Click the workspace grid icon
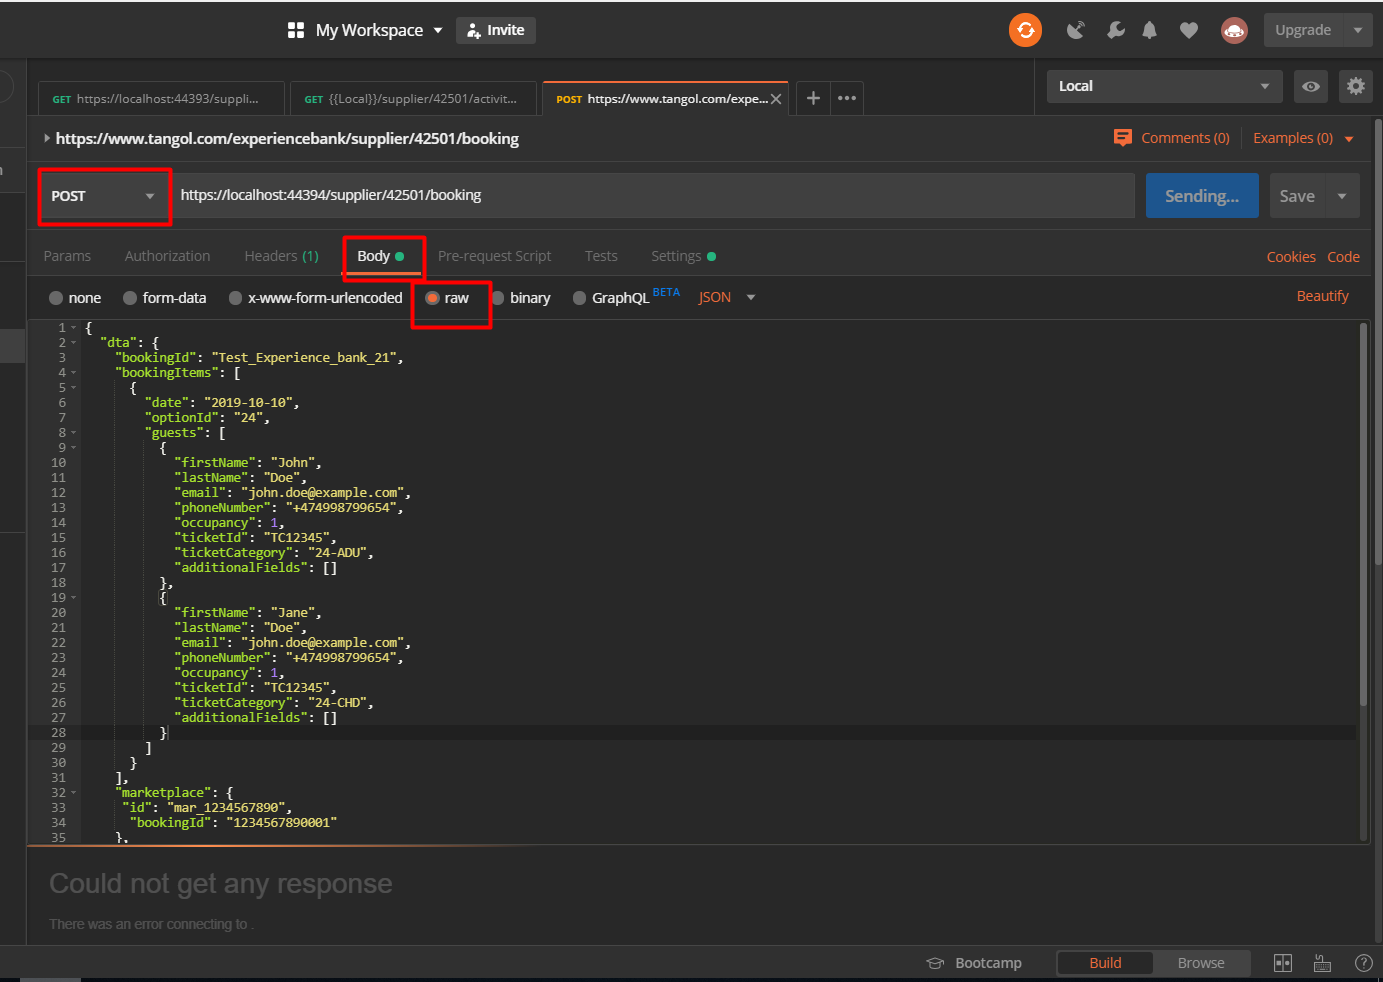Screen dimensions: 1383x982 coord(295,31)
